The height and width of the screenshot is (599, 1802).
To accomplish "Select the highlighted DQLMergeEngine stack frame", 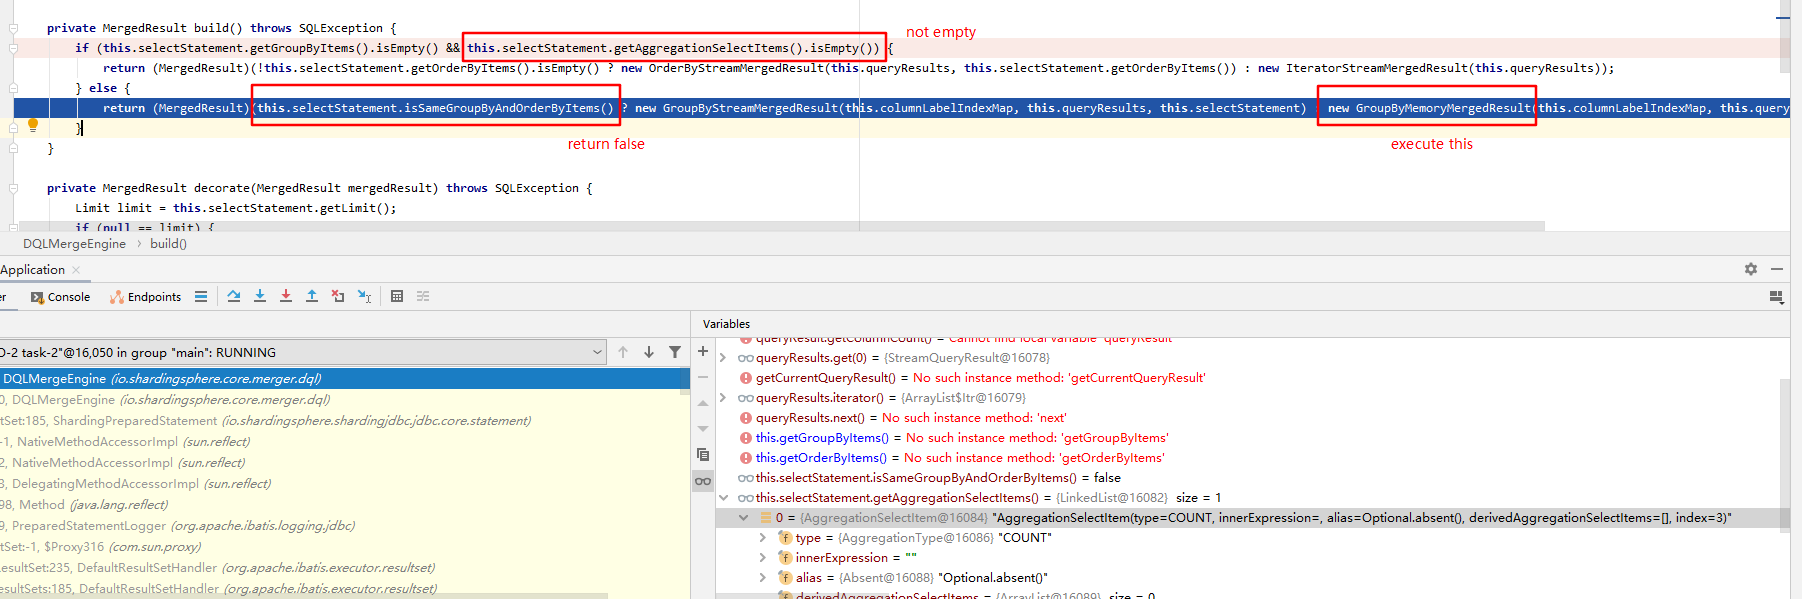I will coord(345,379).
